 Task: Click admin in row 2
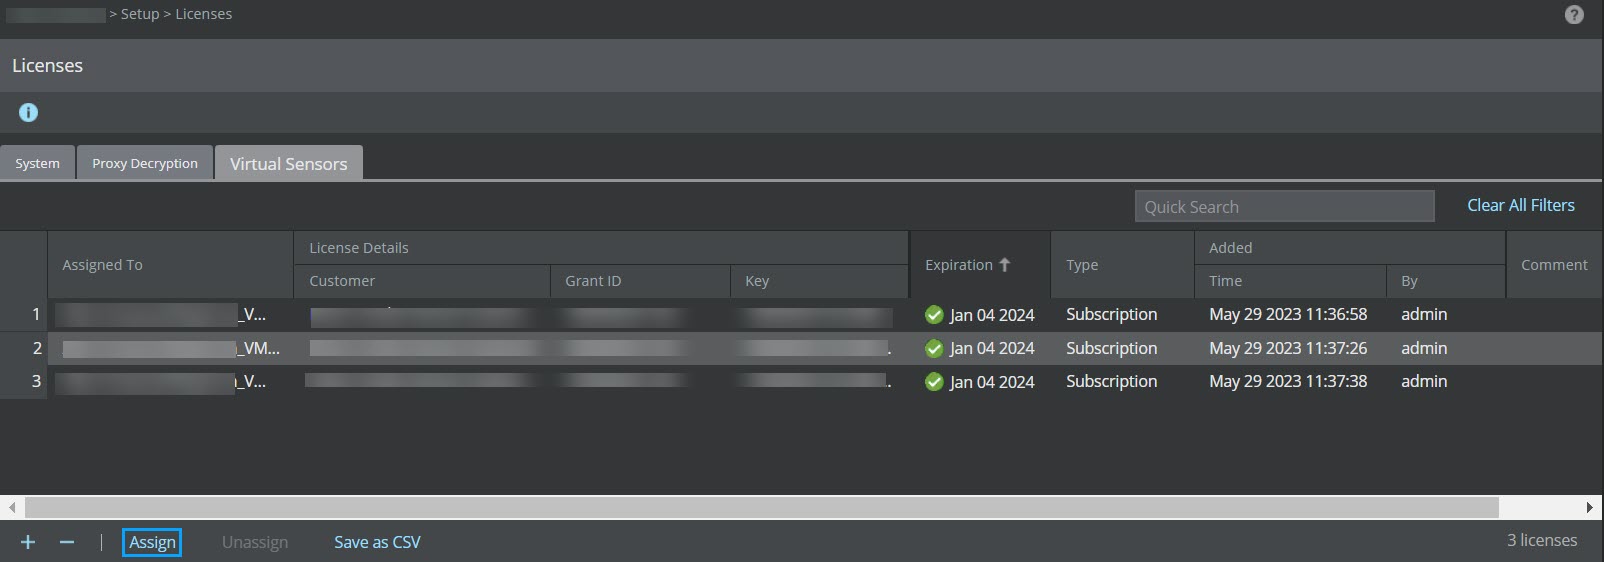1424,348
